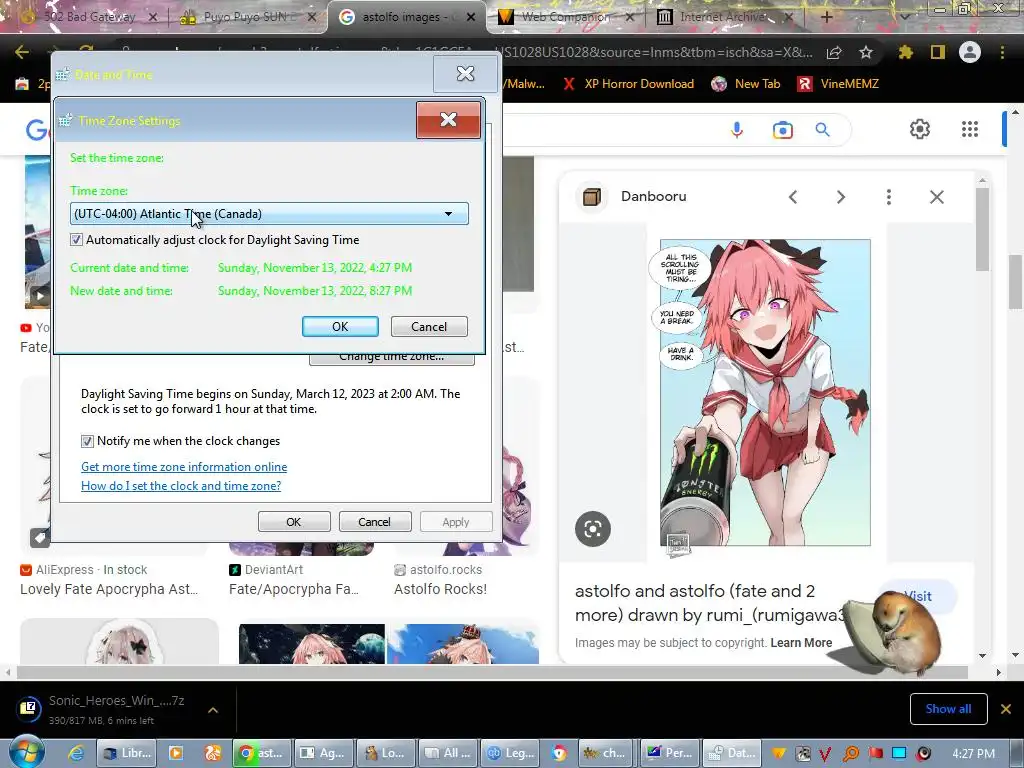Open the VineMEMZ bookmark
1024x768 pixels.
[839, 84]
